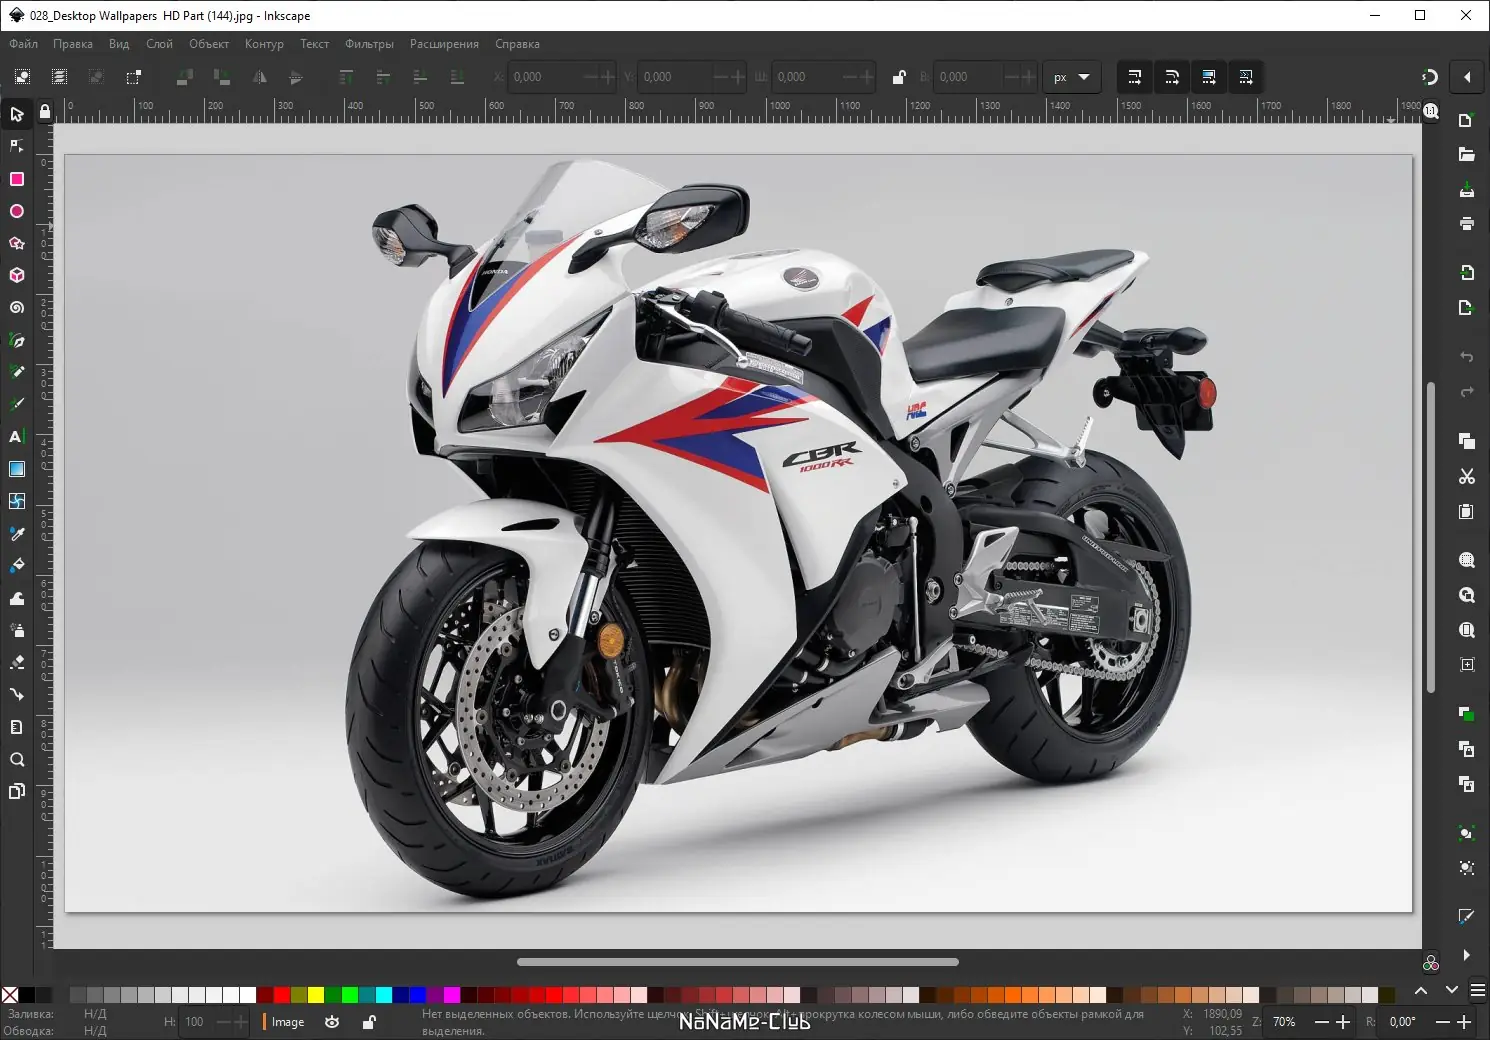
Task: Click the Open document folder icon
Action: tap(1467, 154)
